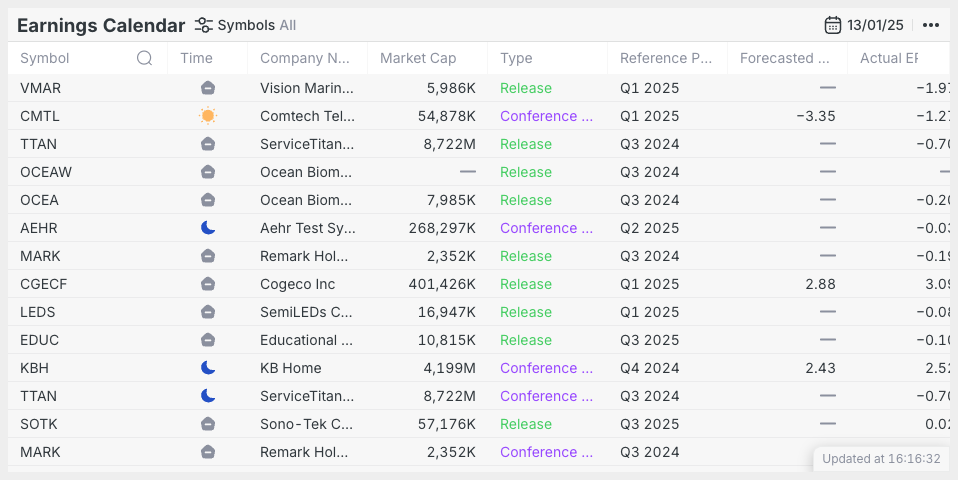The image size is (958, 480).
Task: Open the three-dot more options menu
Action: tap(931, 25)
